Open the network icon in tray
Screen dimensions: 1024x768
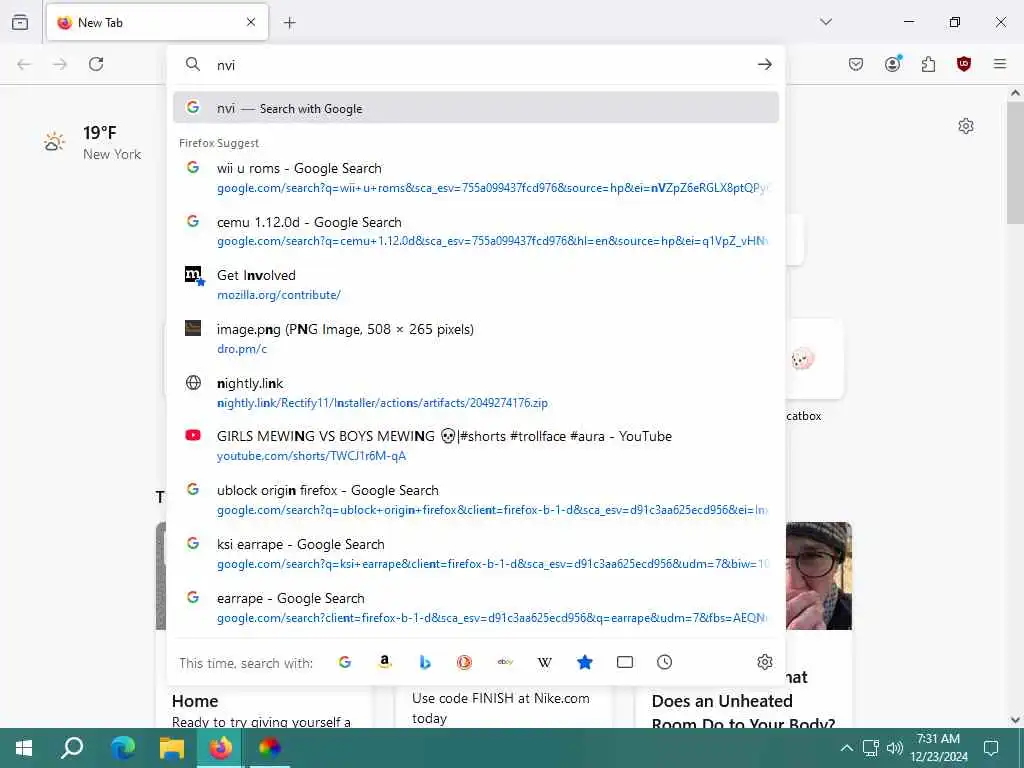[871, 748]
